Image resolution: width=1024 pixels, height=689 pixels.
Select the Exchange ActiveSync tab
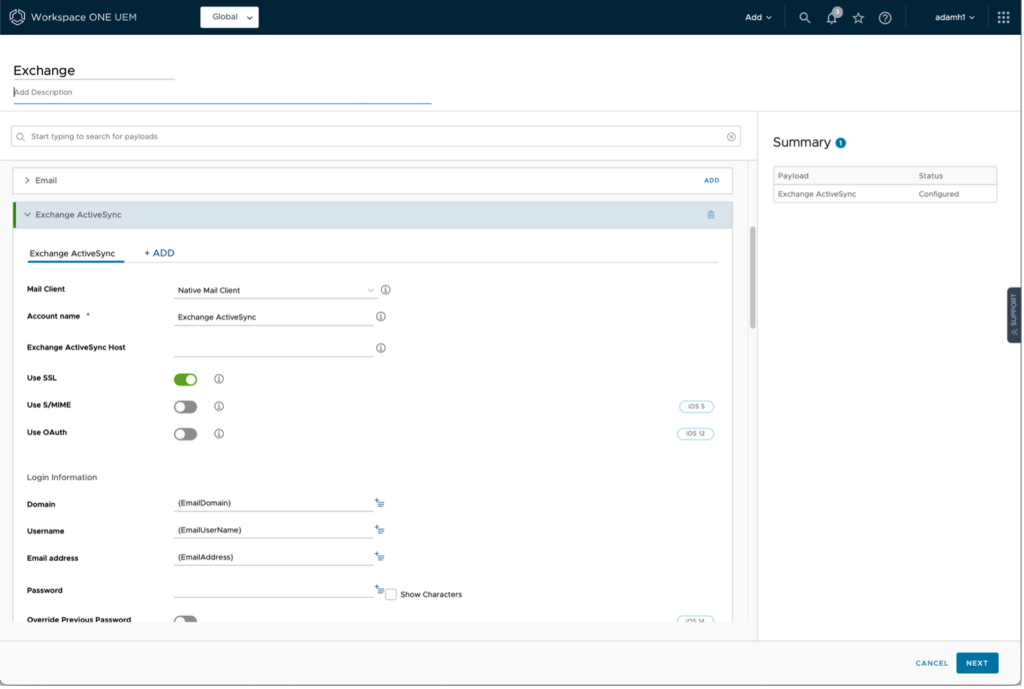72,254
